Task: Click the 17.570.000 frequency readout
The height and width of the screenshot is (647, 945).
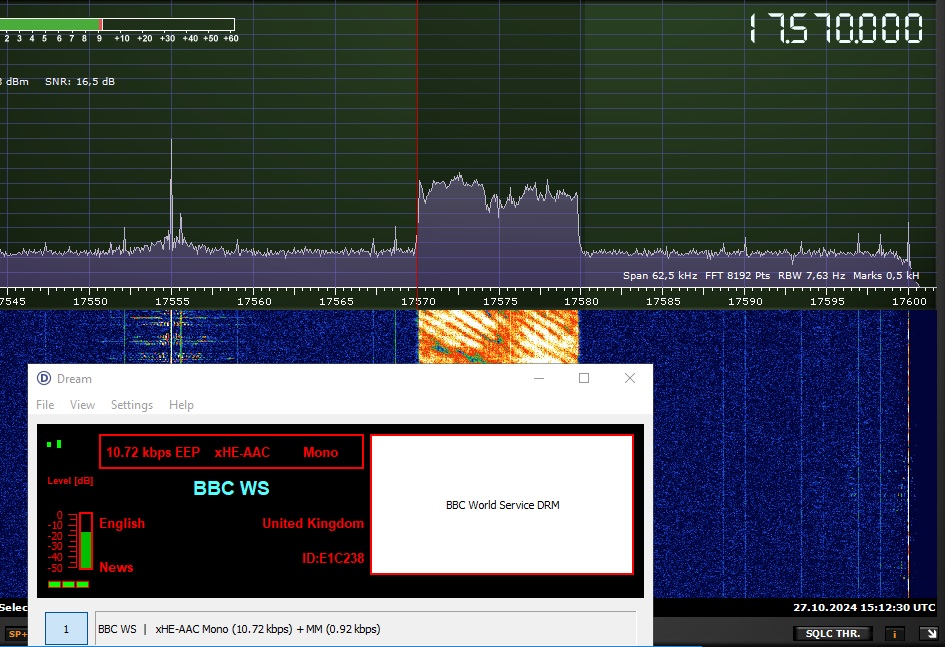Action: (x=836, y=28)
